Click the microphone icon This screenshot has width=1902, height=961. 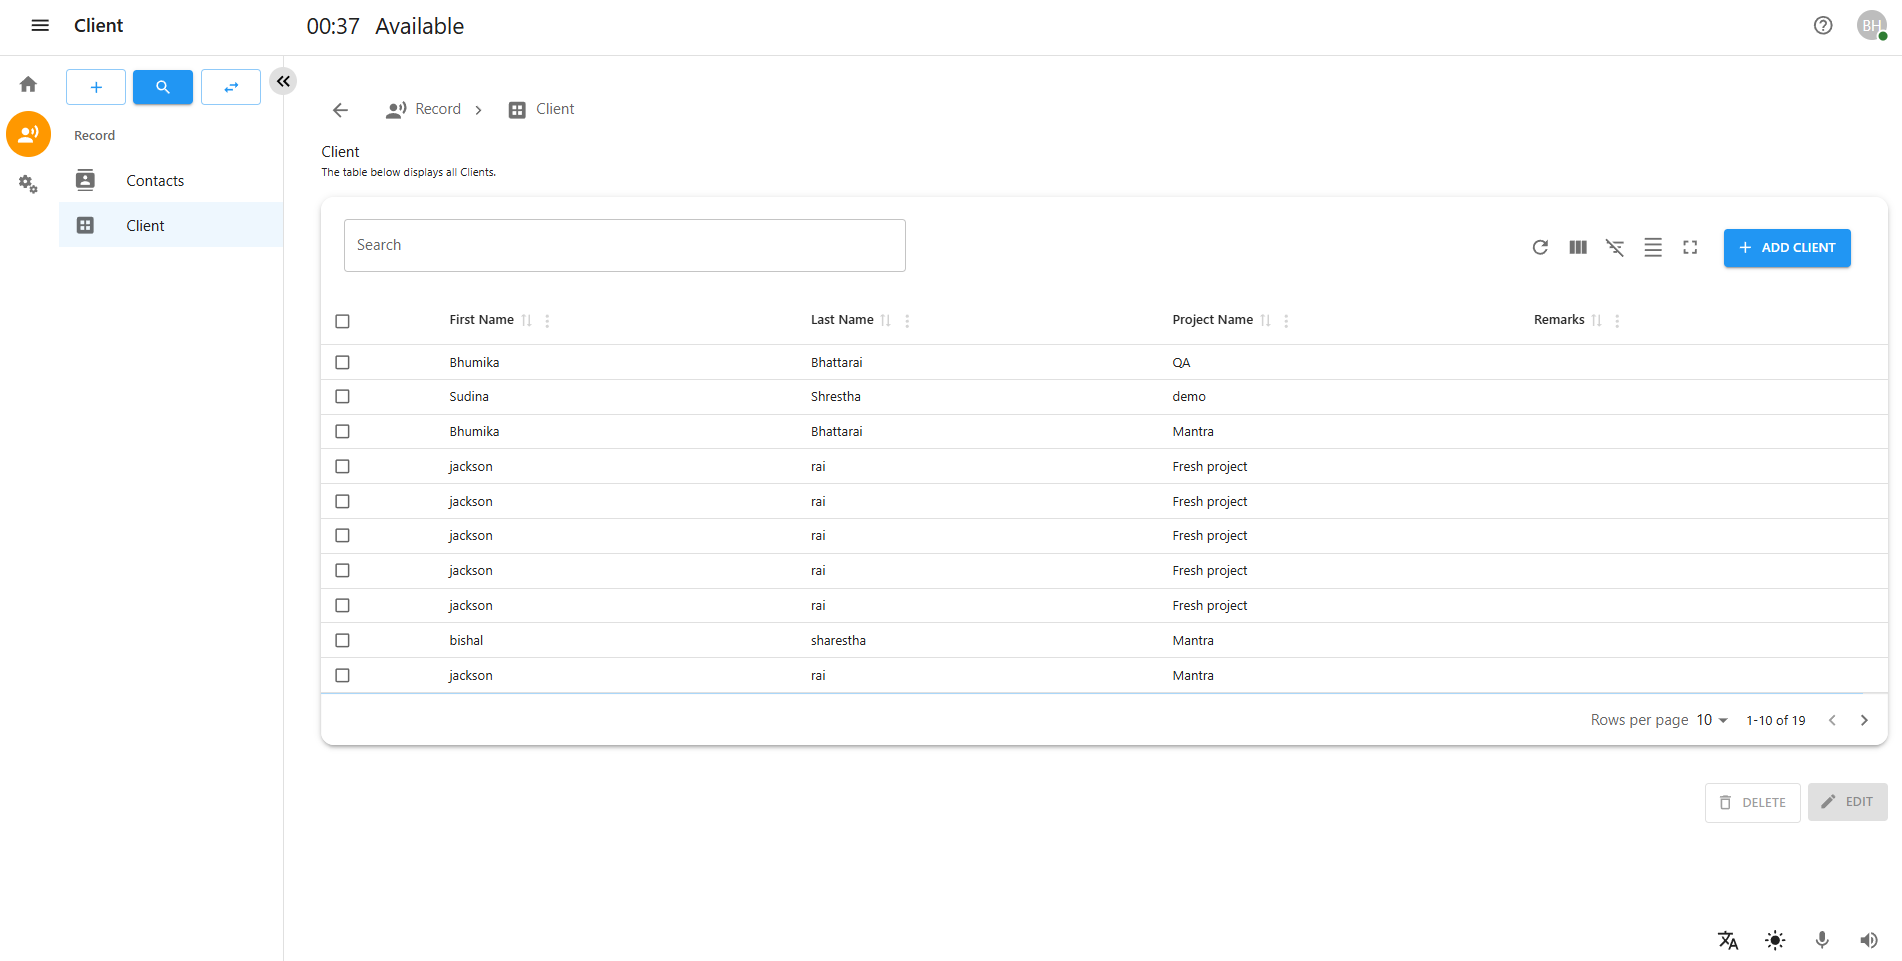[1822, 940]
